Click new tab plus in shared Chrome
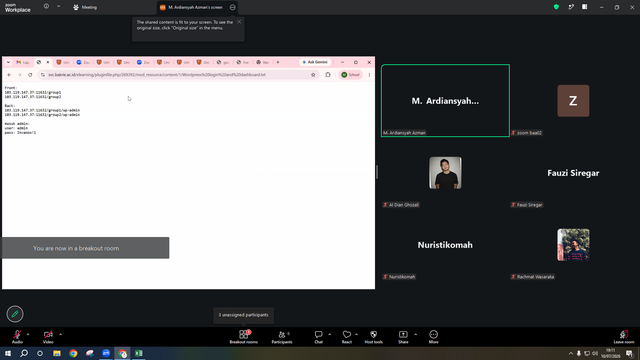The height and width of the screenshot is (360, 640). point(278,62)
